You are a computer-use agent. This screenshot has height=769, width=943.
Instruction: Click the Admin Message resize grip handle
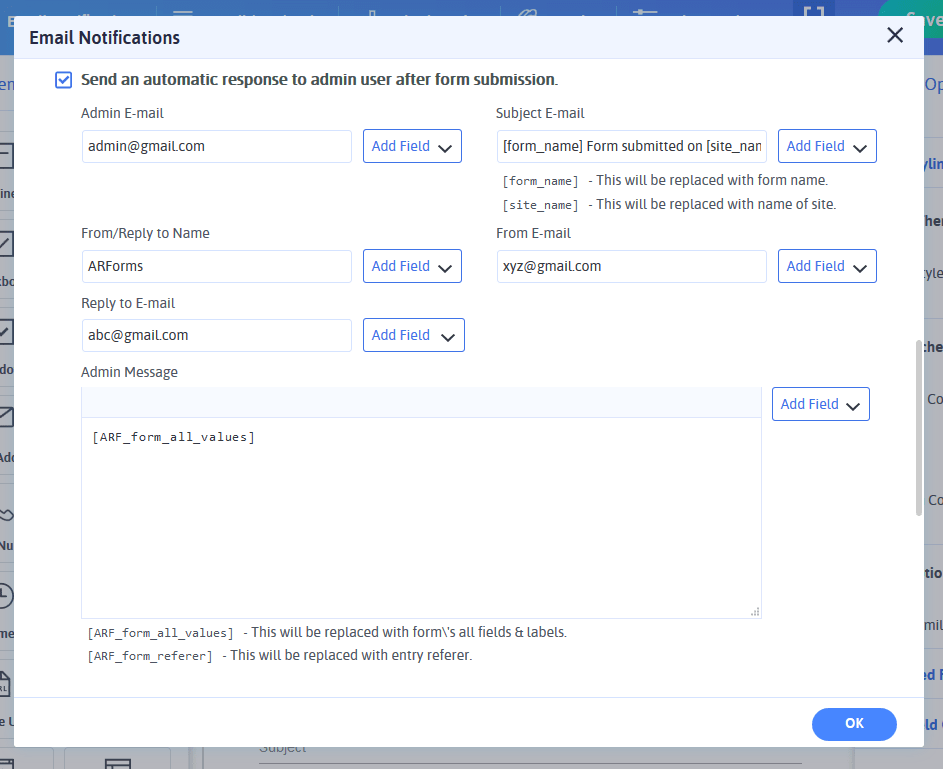(755, 612)
